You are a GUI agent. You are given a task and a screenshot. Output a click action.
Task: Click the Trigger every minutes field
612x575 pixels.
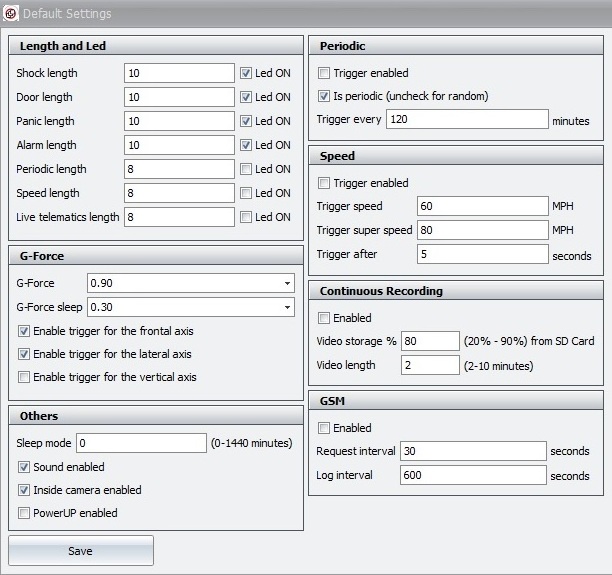click(466, 120)
